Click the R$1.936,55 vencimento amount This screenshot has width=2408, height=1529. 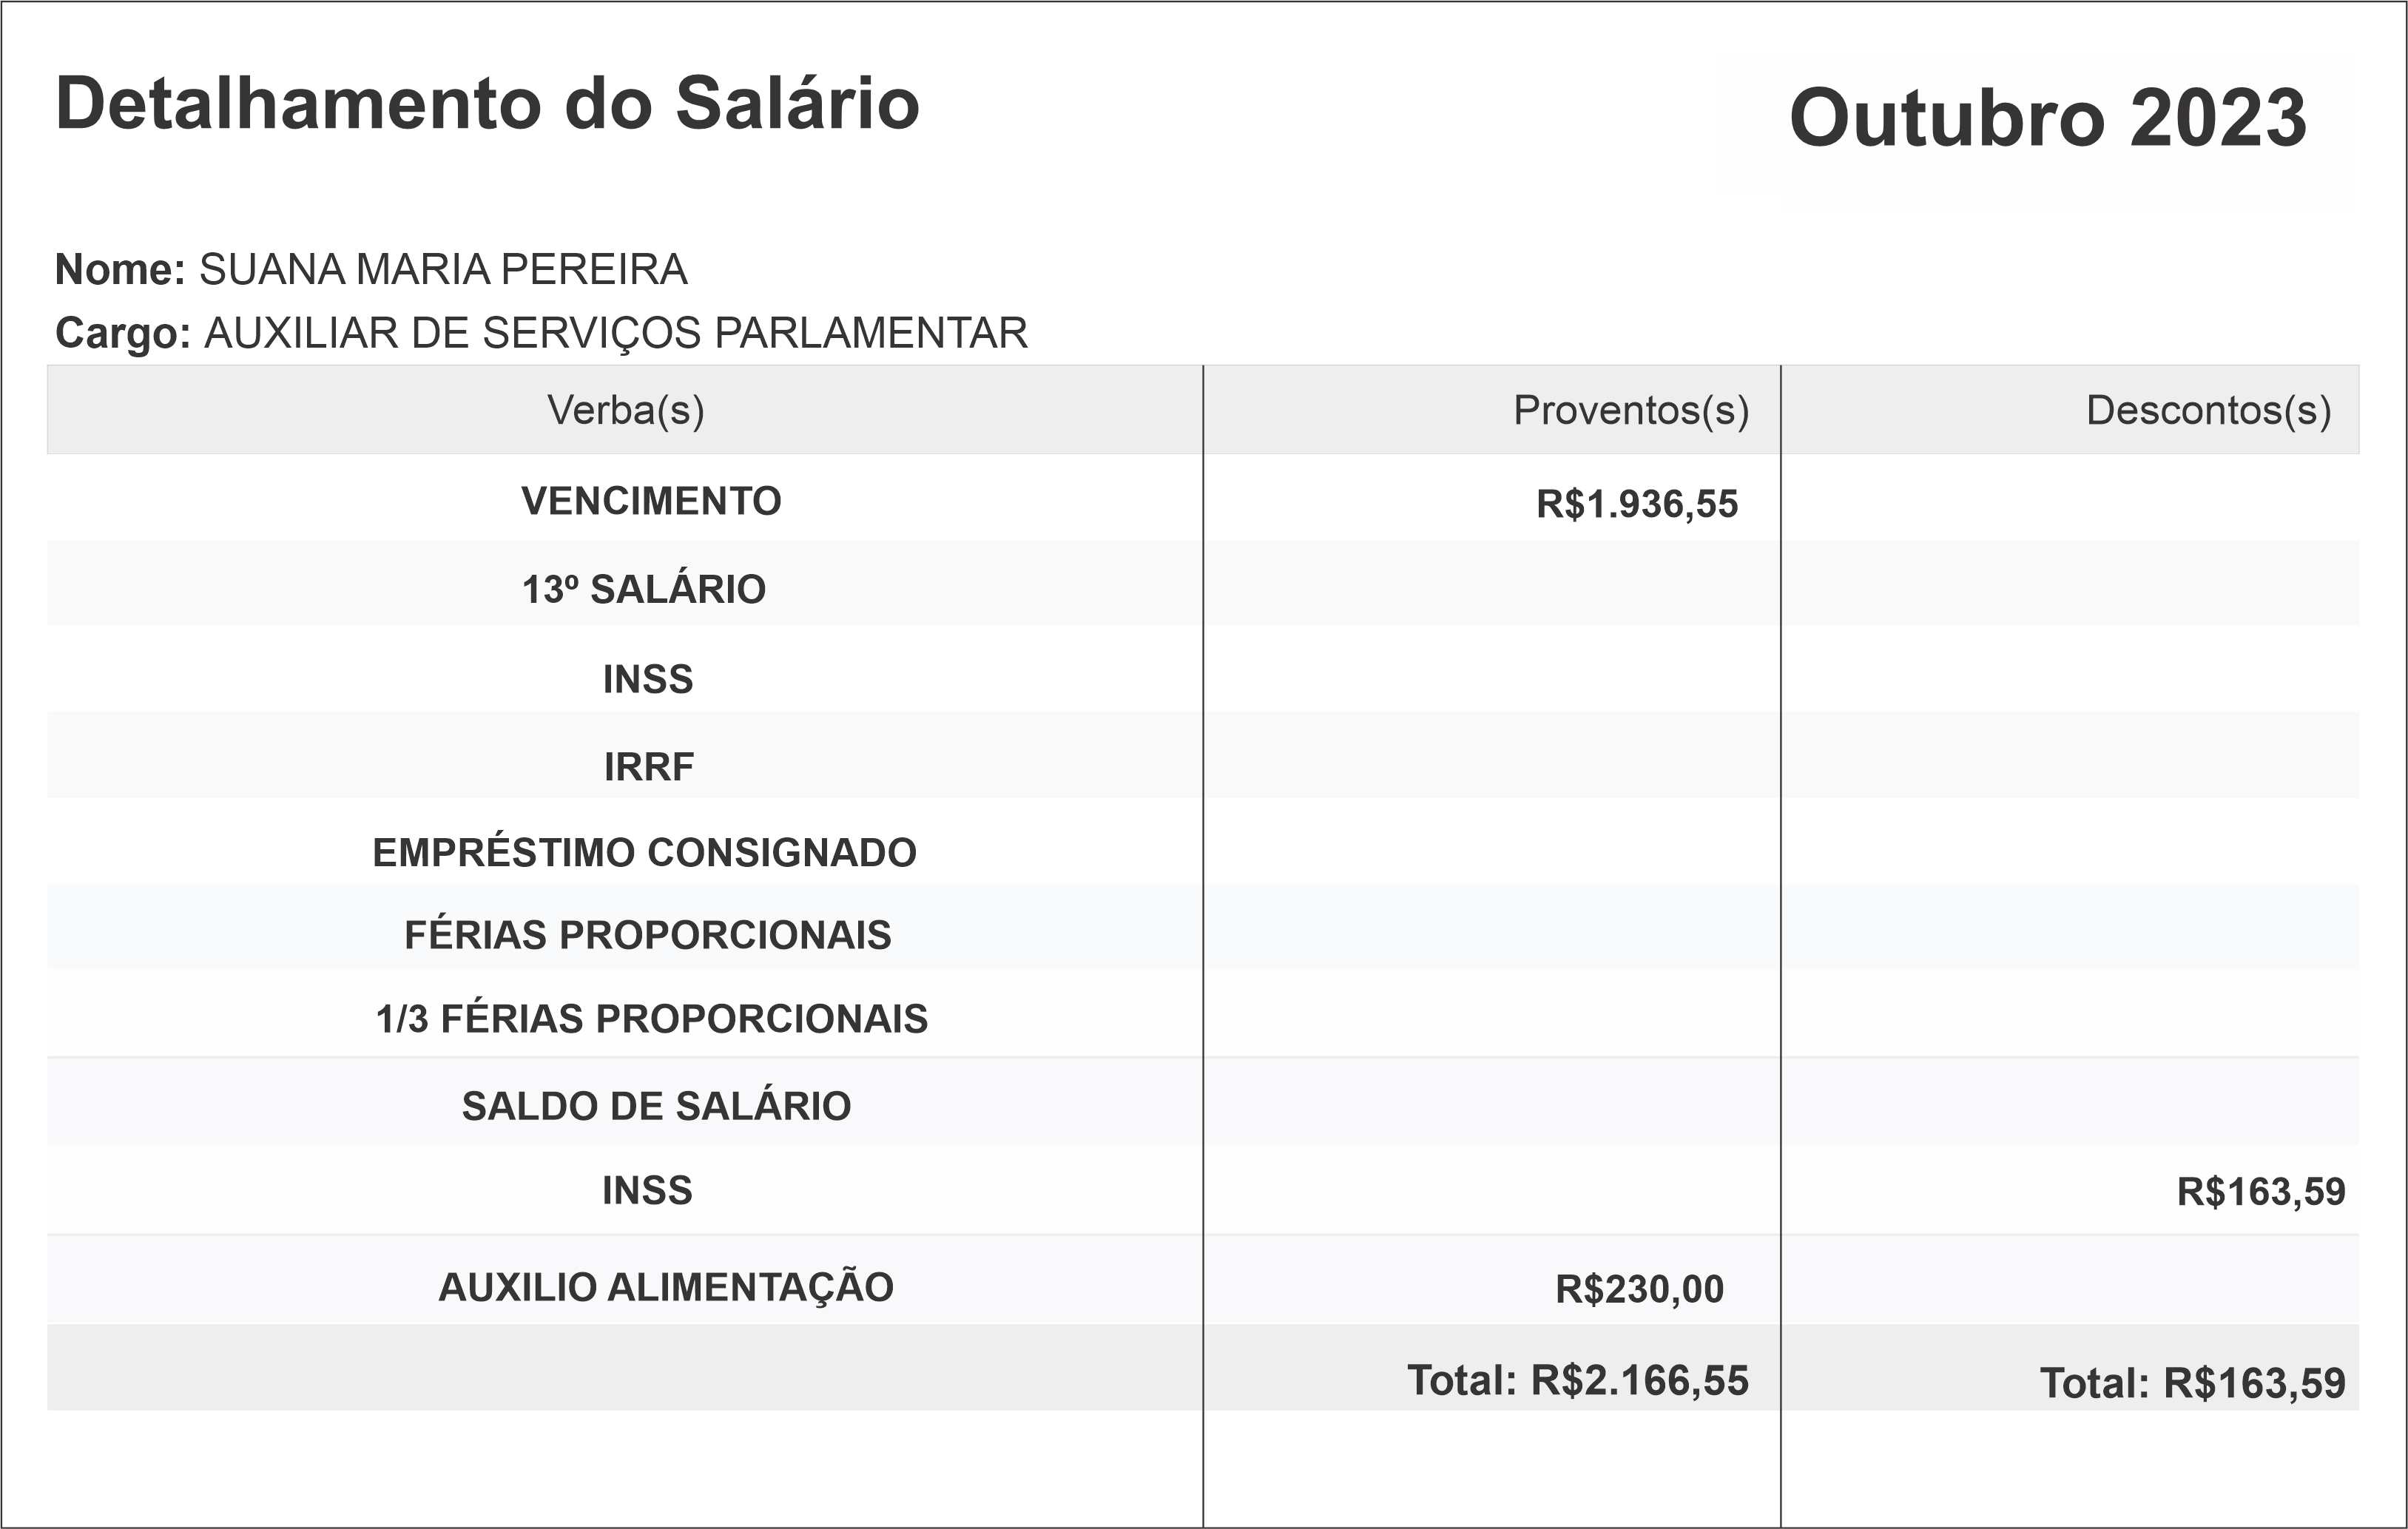click(x=1637, y=504)
